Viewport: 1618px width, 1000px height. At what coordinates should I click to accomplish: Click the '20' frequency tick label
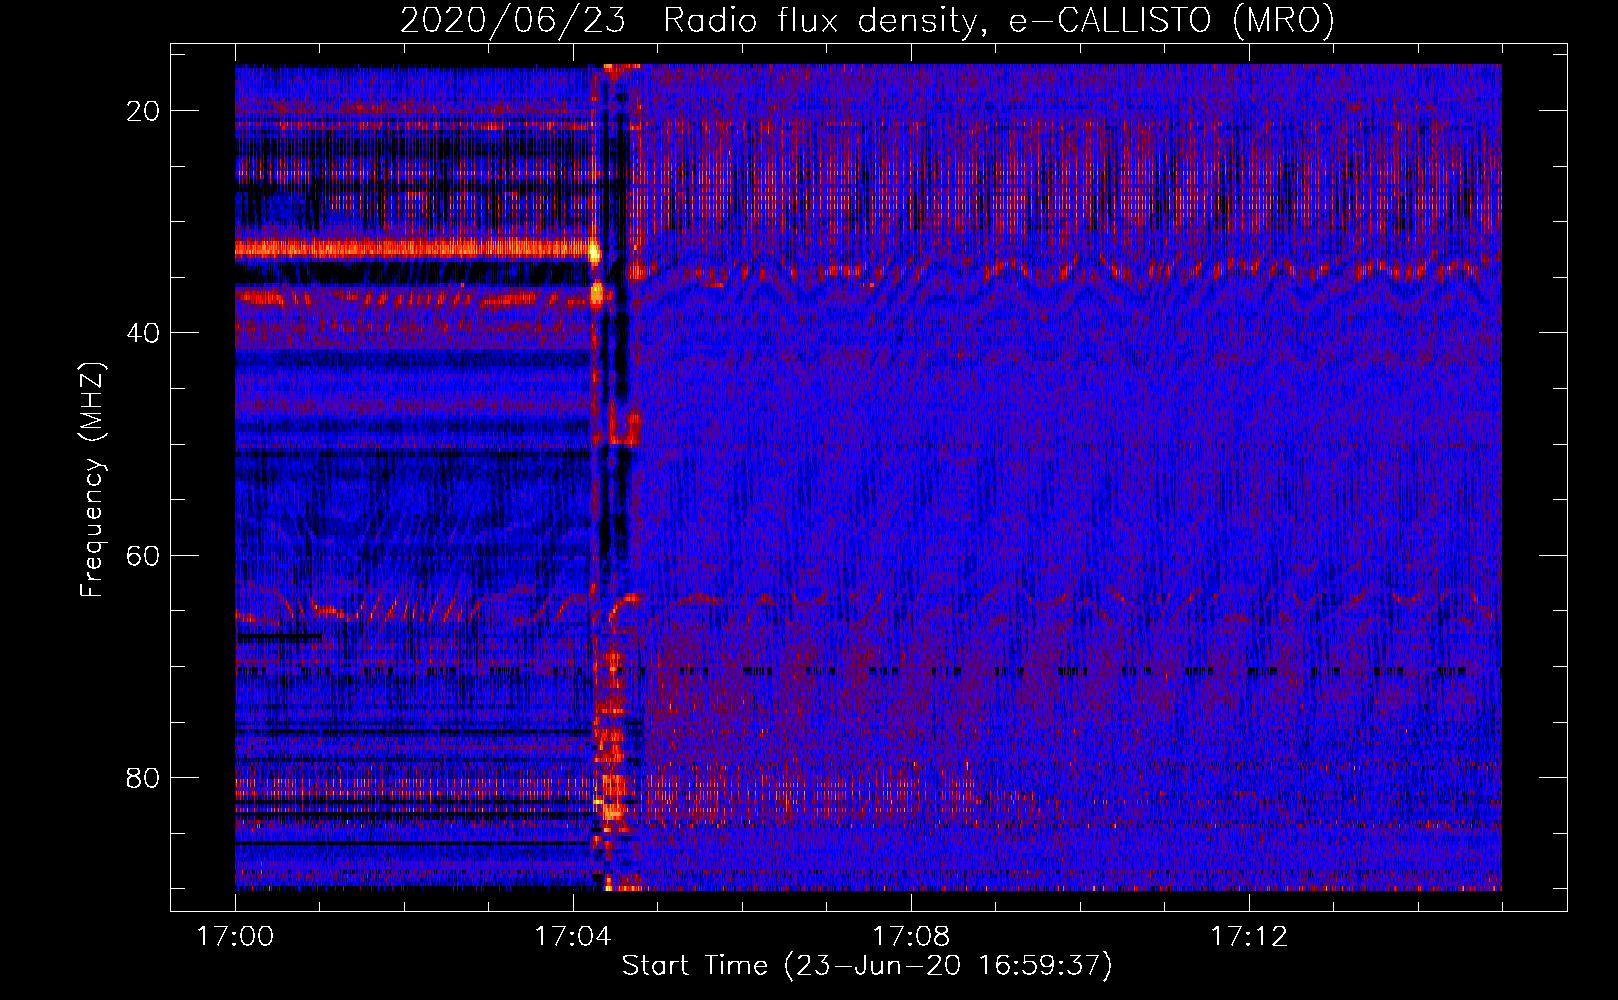[144, 110]
